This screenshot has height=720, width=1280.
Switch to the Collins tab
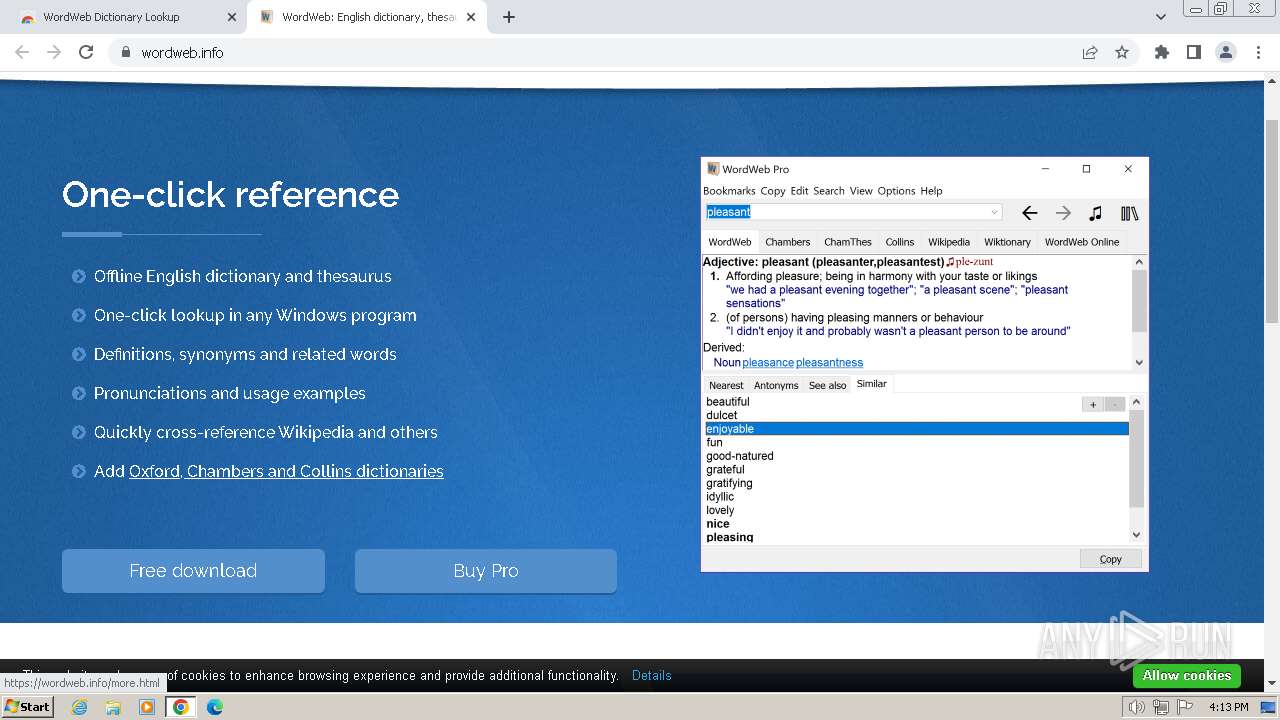click(x=900, y=242)
